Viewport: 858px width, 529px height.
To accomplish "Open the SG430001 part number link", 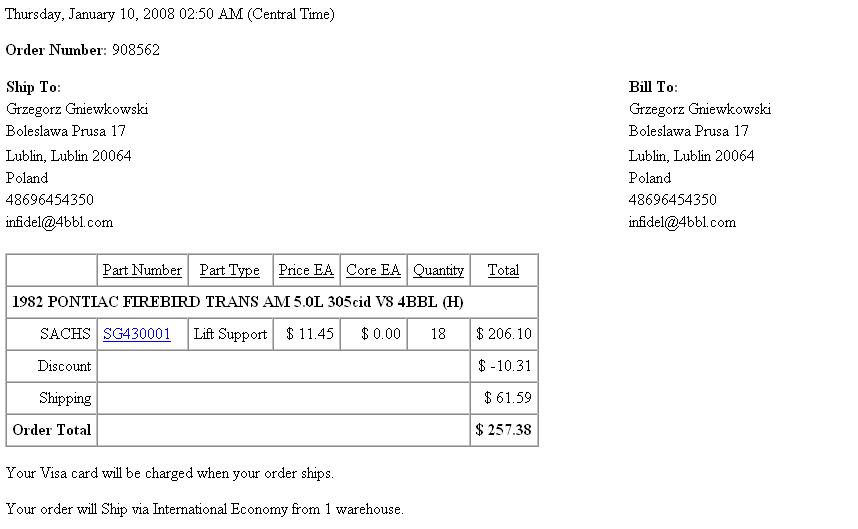I will click(x=137, y=334).
